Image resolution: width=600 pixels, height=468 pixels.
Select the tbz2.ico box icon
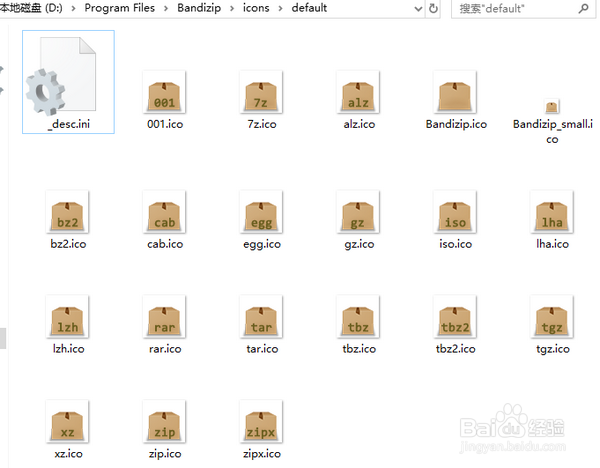tap(455, 317)
